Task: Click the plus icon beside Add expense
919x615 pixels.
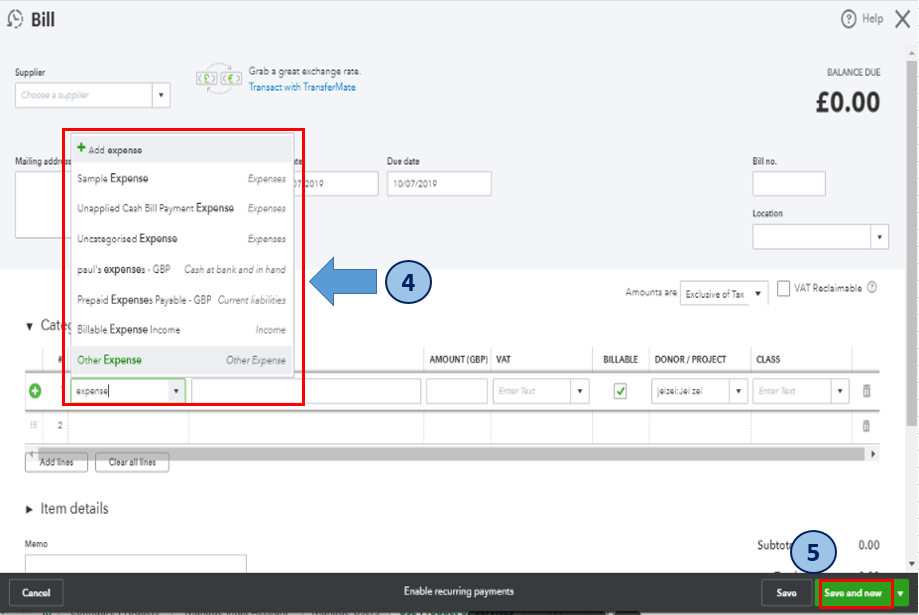Action: pyautogui.click(x=81, y=148)
